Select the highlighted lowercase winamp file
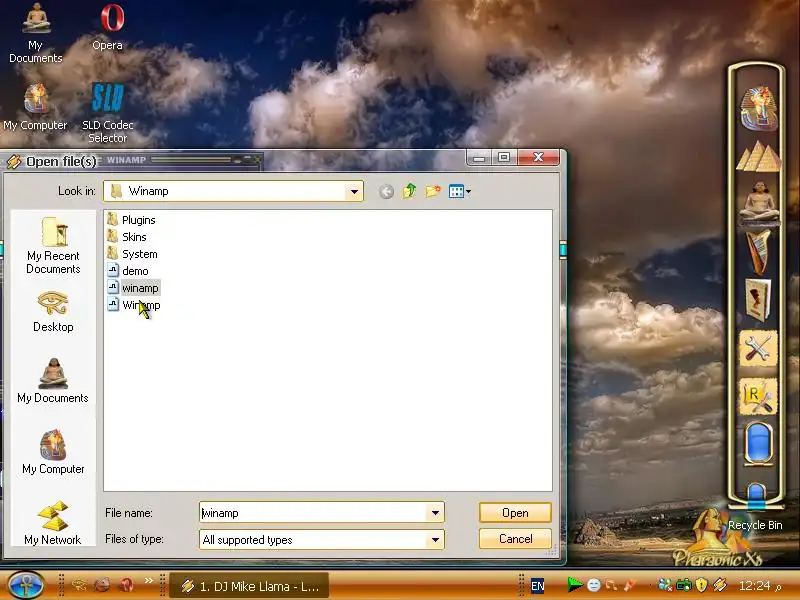The width and height of the screenshot is (800, 600). pyautogui.click(x=134, y=288)
